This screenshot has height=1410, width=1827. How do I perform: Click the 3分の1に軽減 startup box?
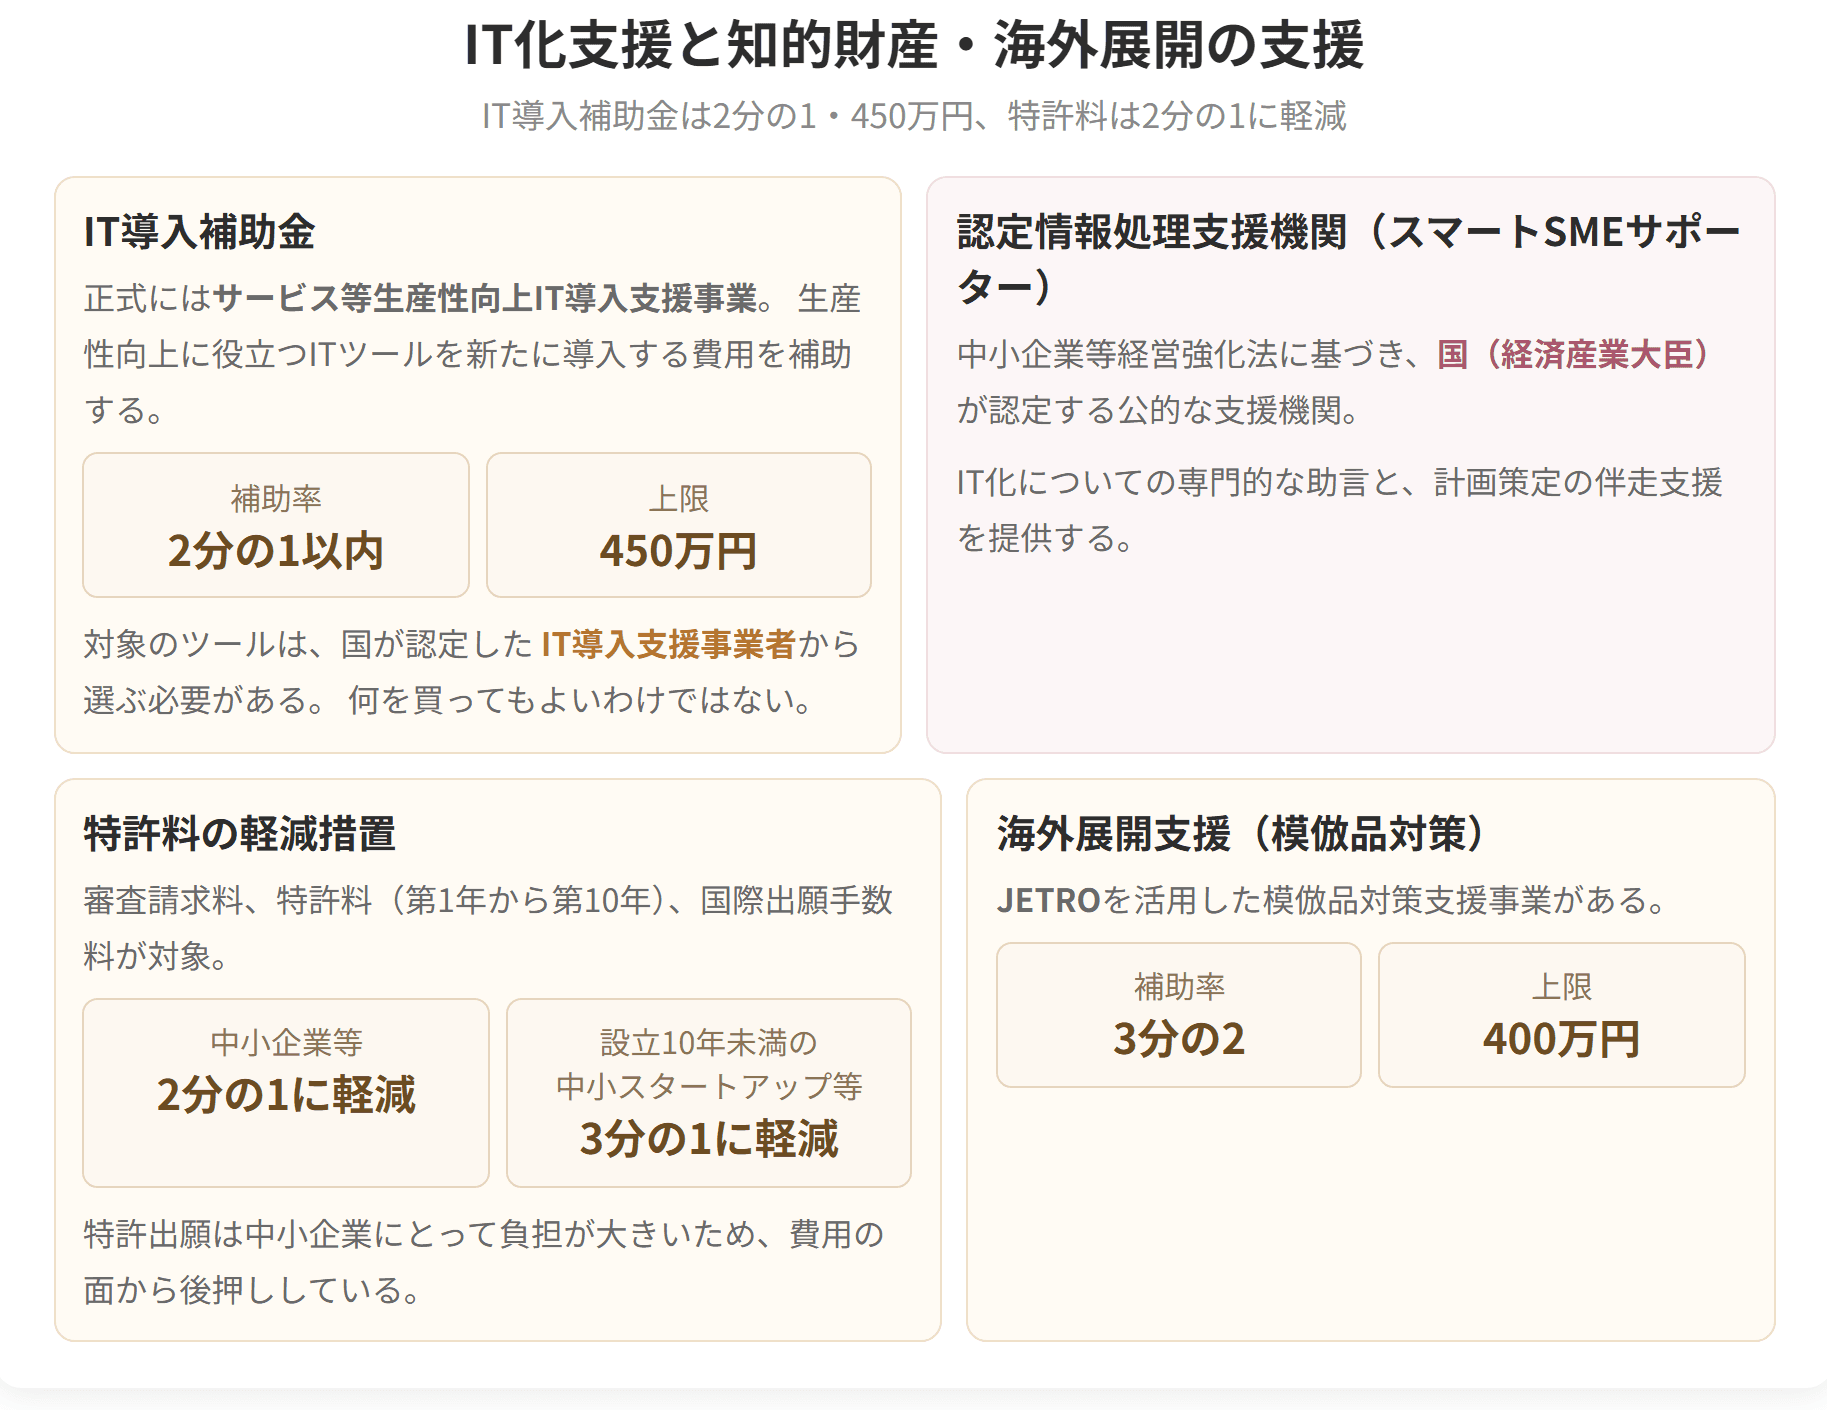coord(709,1093)
